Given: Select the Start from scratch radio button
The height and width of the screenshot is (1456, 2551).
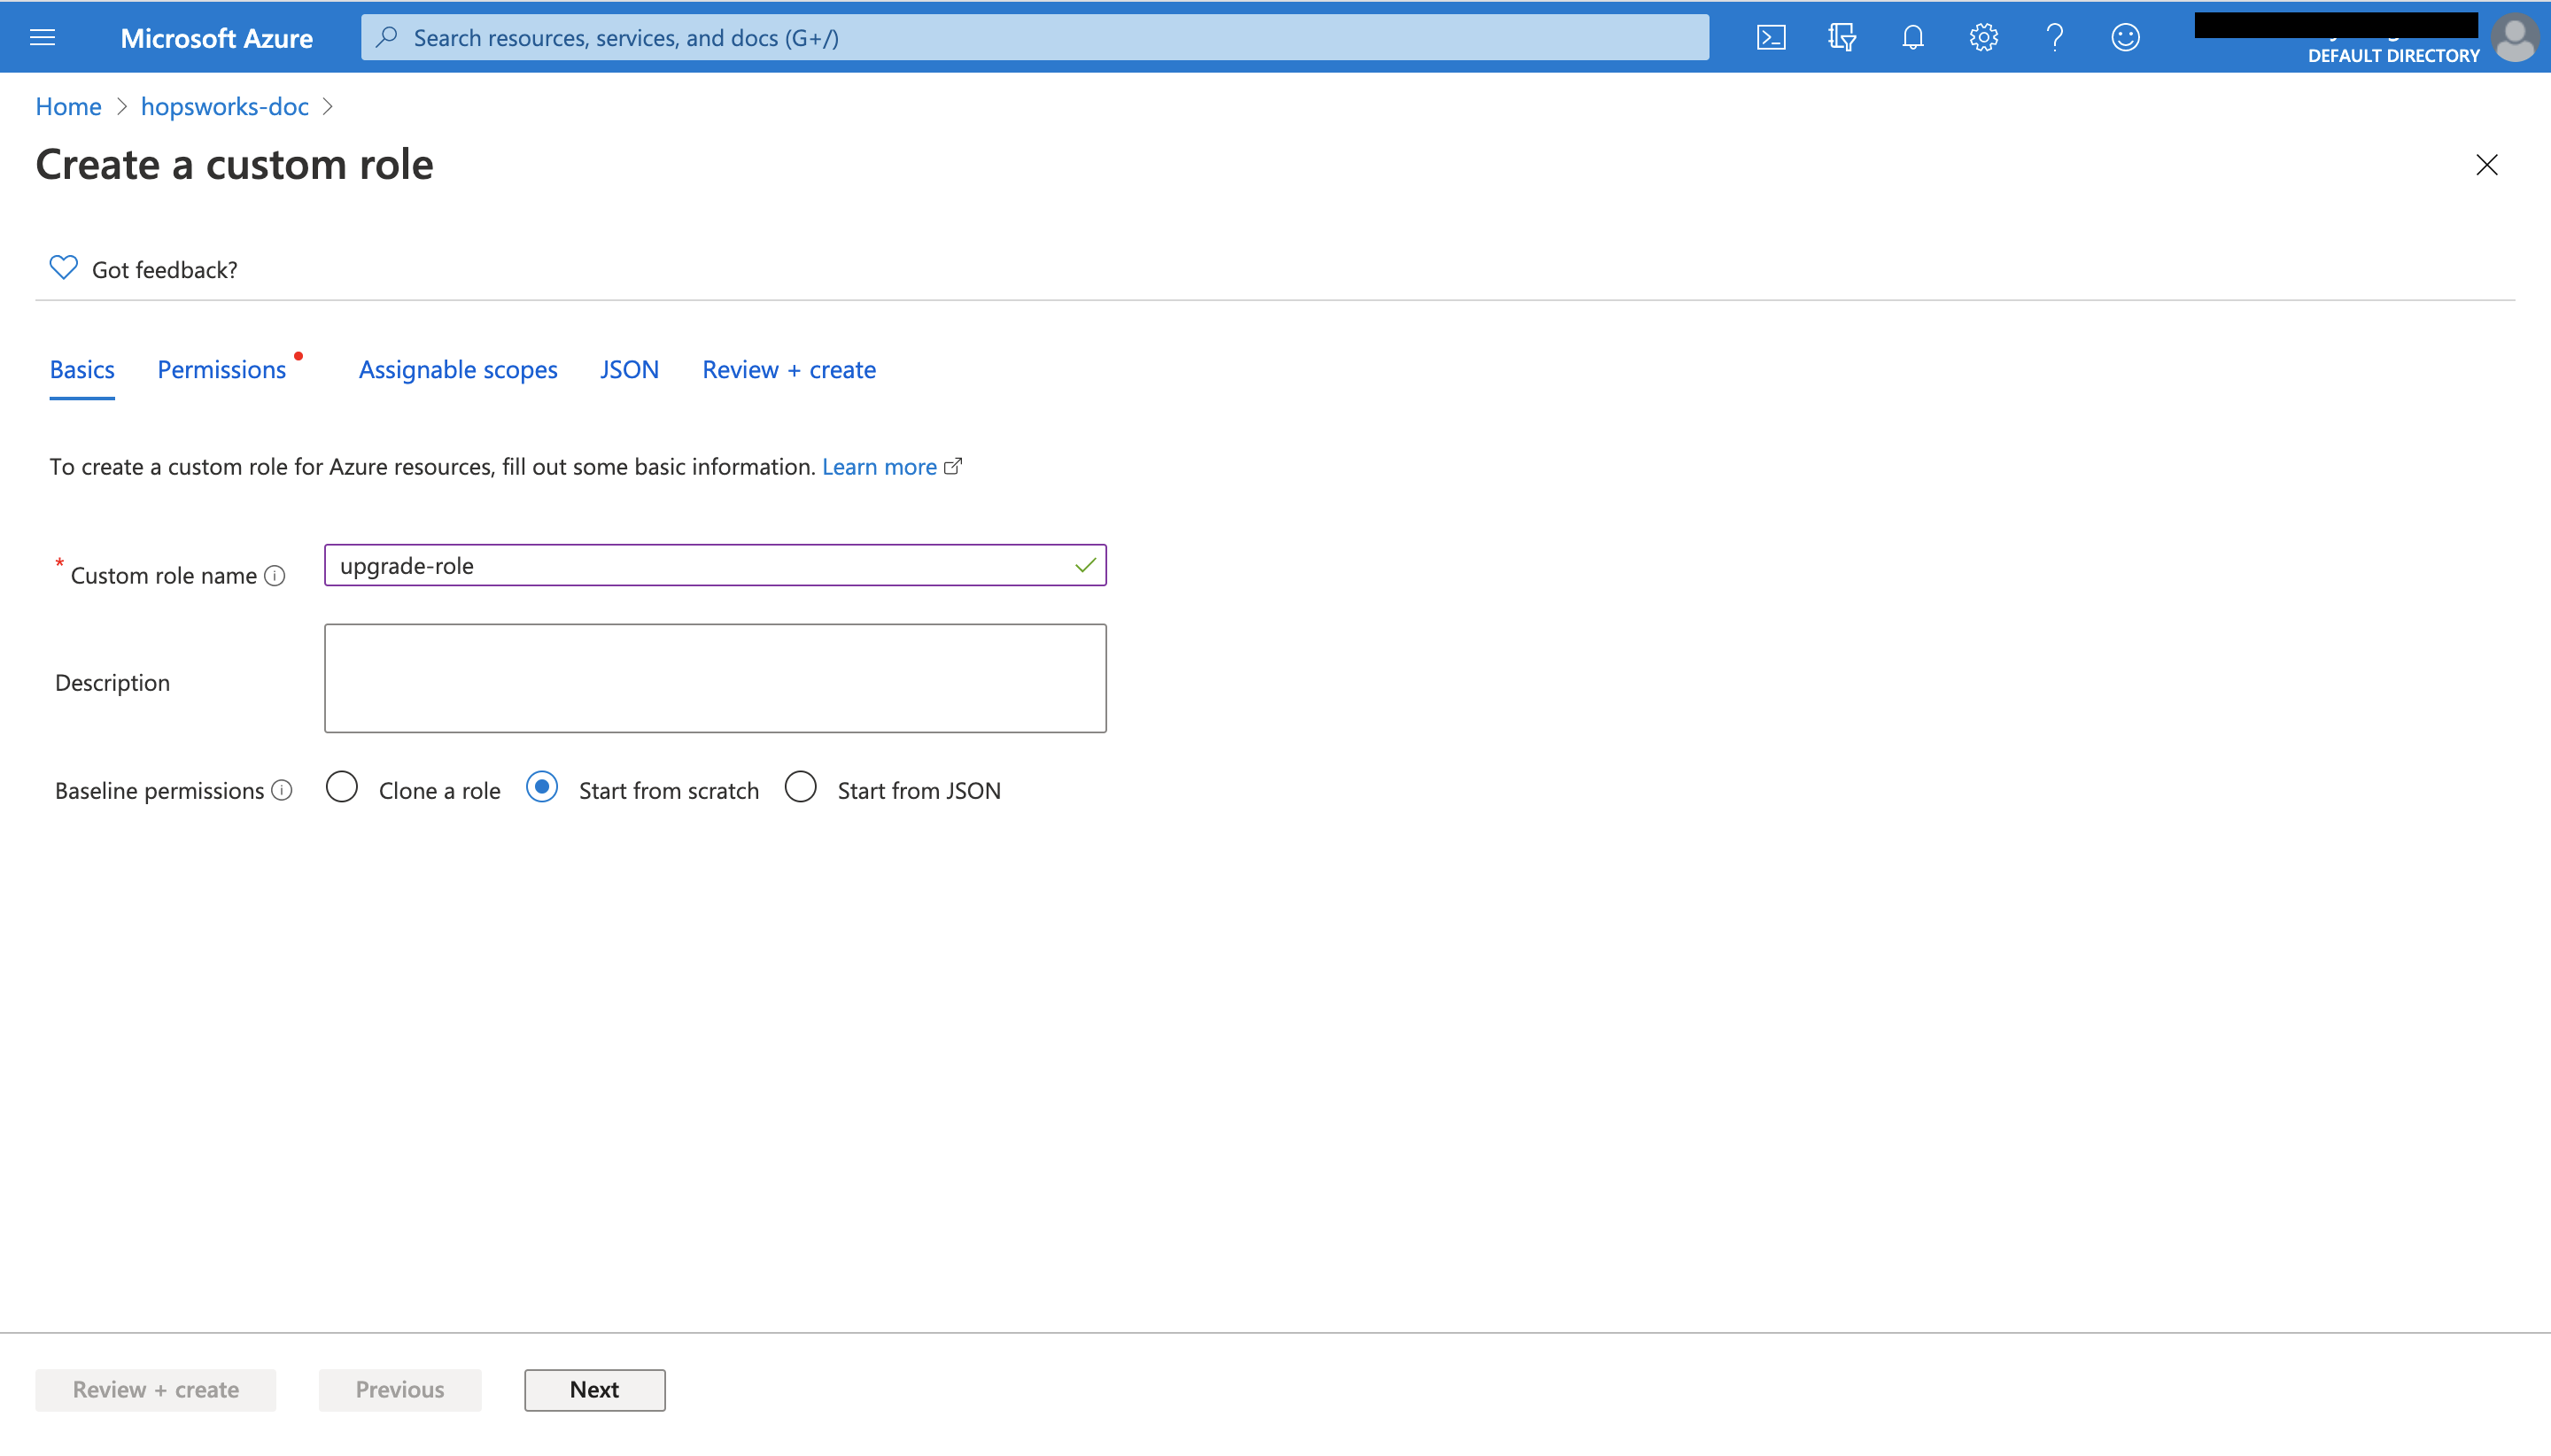Looking at the screenshot, I should (539, 786).
